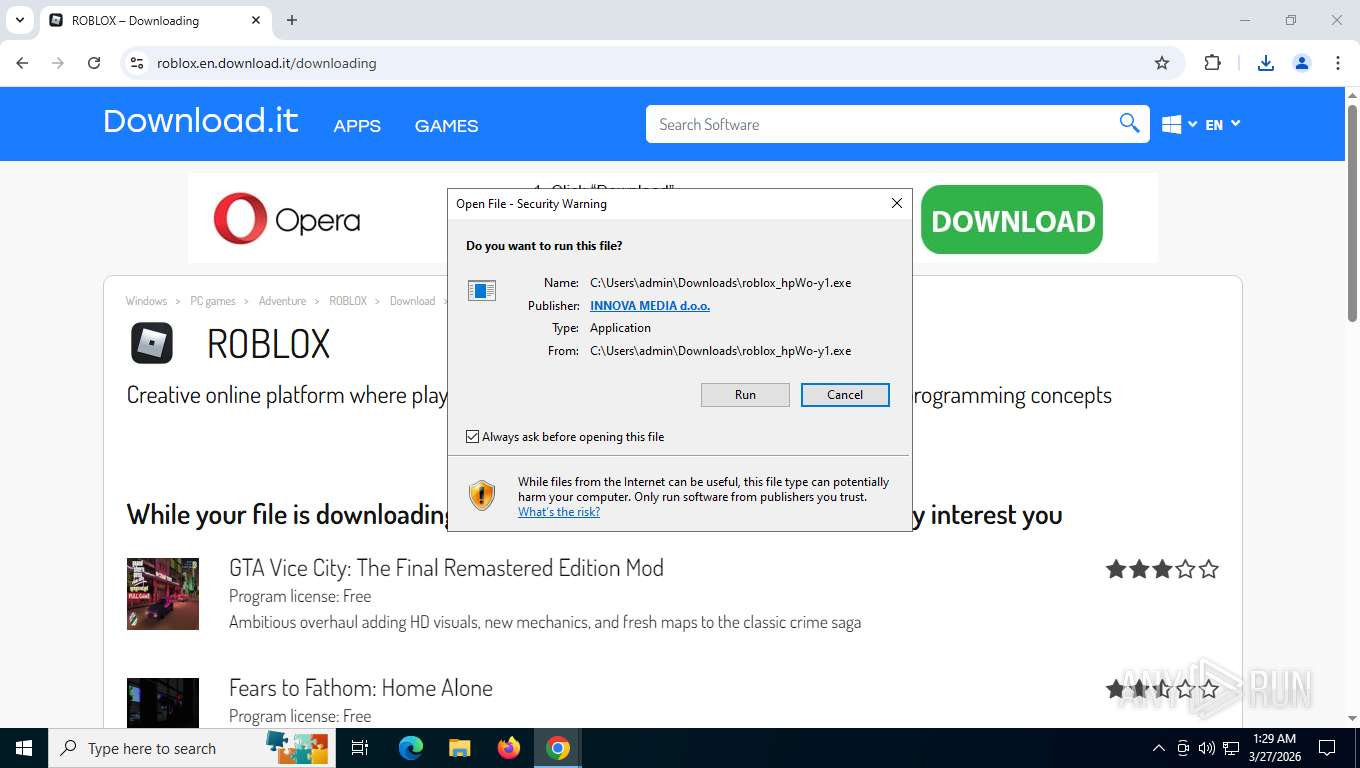Click the GTA Vice City thumbnail

coord(163,594)
